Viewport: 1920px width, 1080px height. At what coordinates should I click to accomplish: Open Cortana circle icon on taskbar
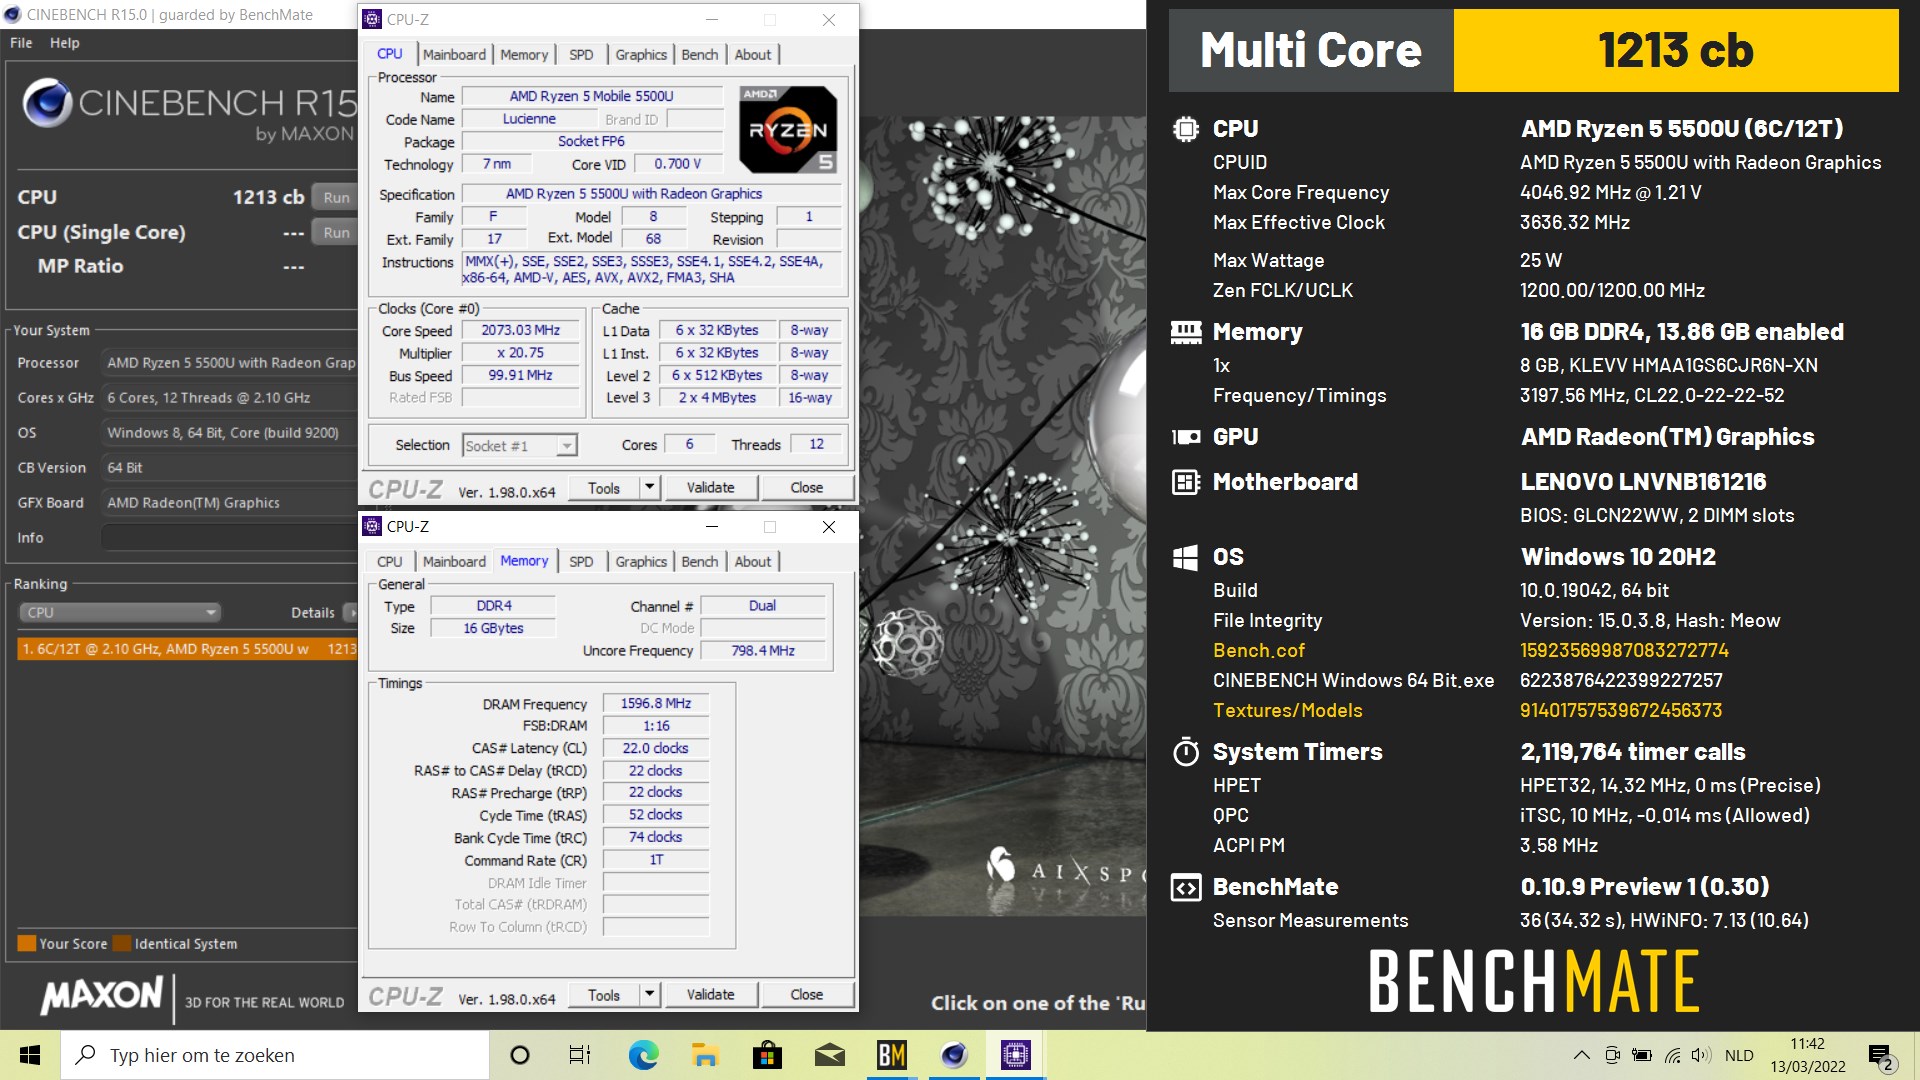pyautogui.click(x=519, y=1055)
